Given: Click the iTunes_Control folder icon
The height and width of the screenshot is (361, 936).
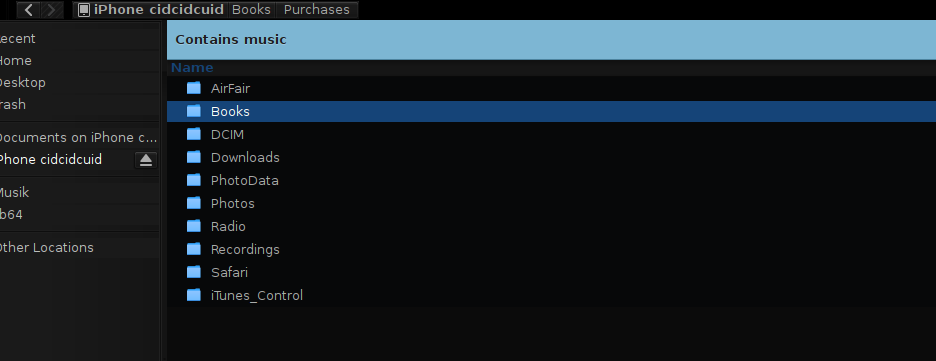Looking at the screenshot, I should point(193,295).
